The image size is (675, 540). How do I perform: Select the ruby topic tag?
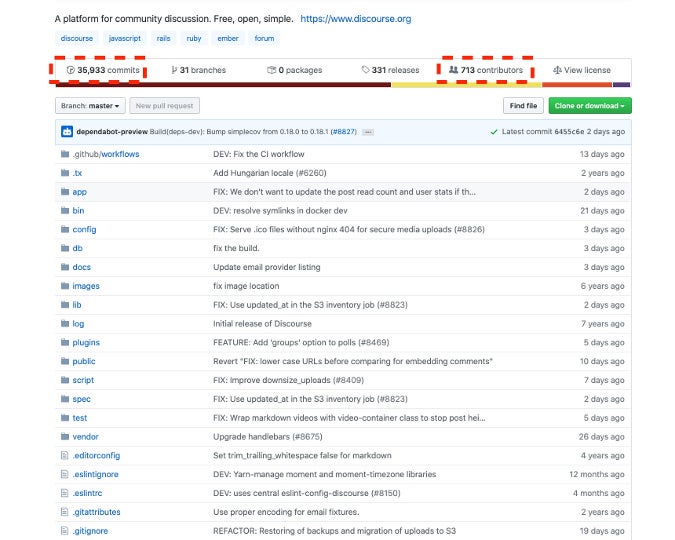tap(194, 38)
